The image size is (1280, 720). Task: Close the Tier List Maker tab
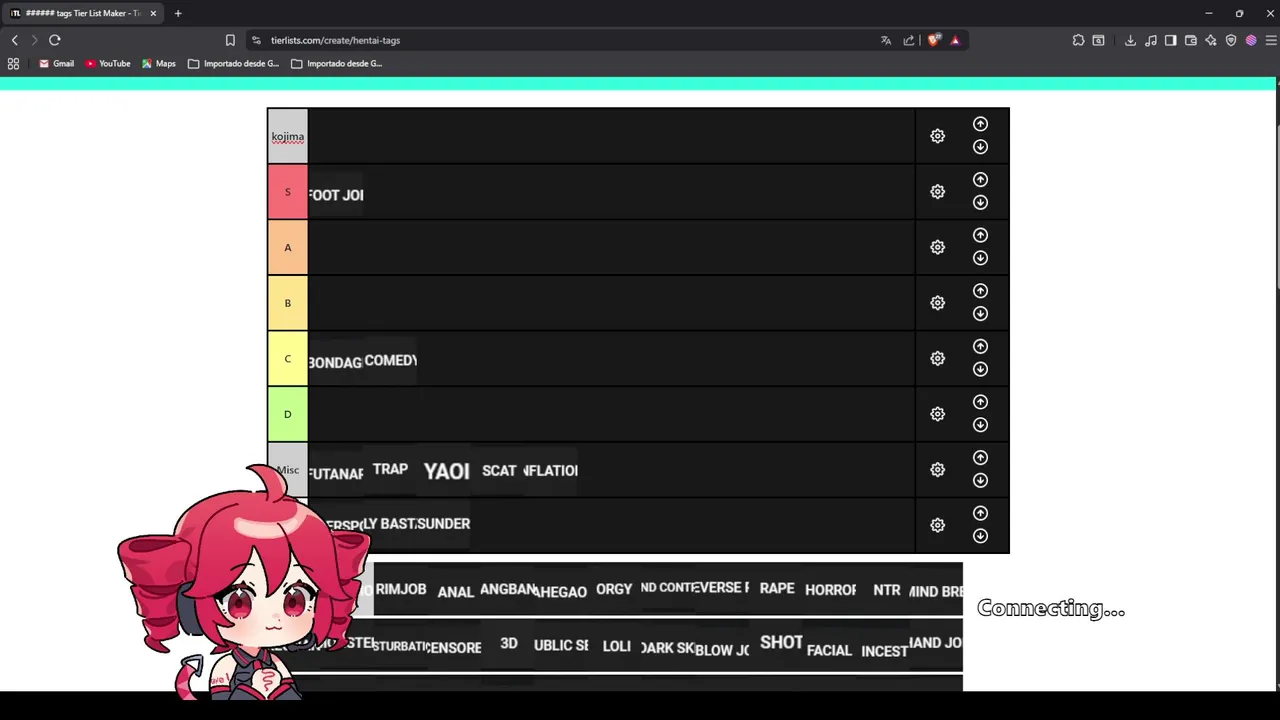[153, 13]
